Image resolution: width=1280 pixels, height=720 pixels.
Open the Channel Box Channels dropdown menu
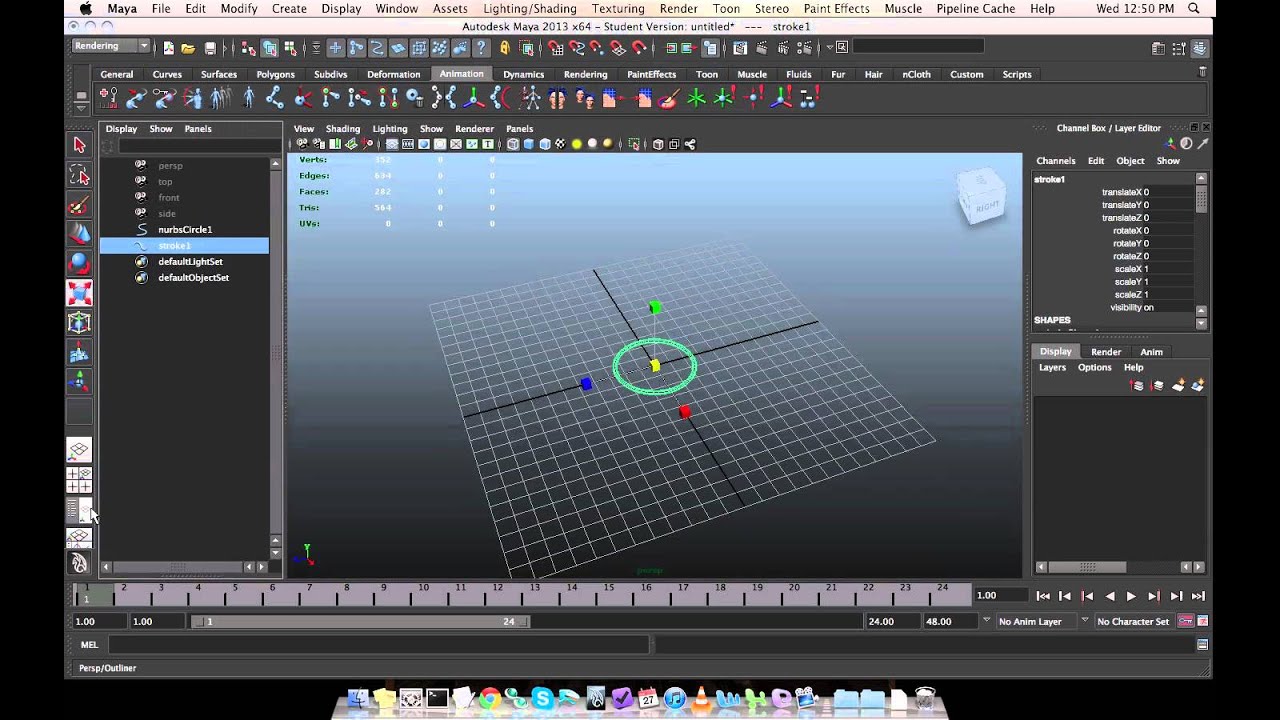(x=1055, y=160)
